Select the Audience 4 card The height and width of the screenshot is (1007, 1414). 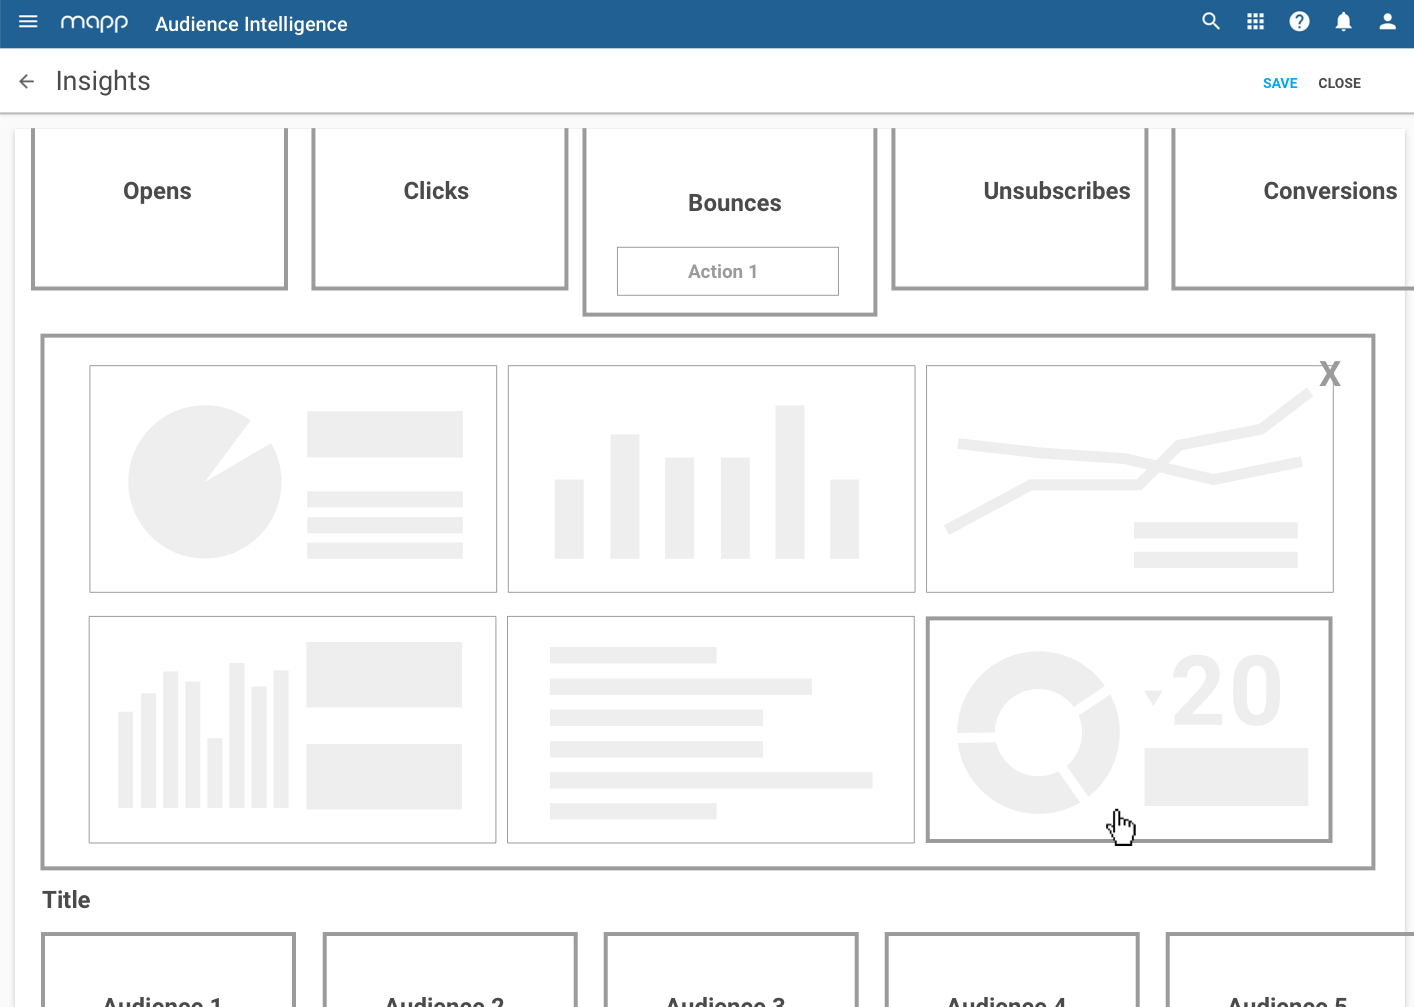click(1012, 970)
